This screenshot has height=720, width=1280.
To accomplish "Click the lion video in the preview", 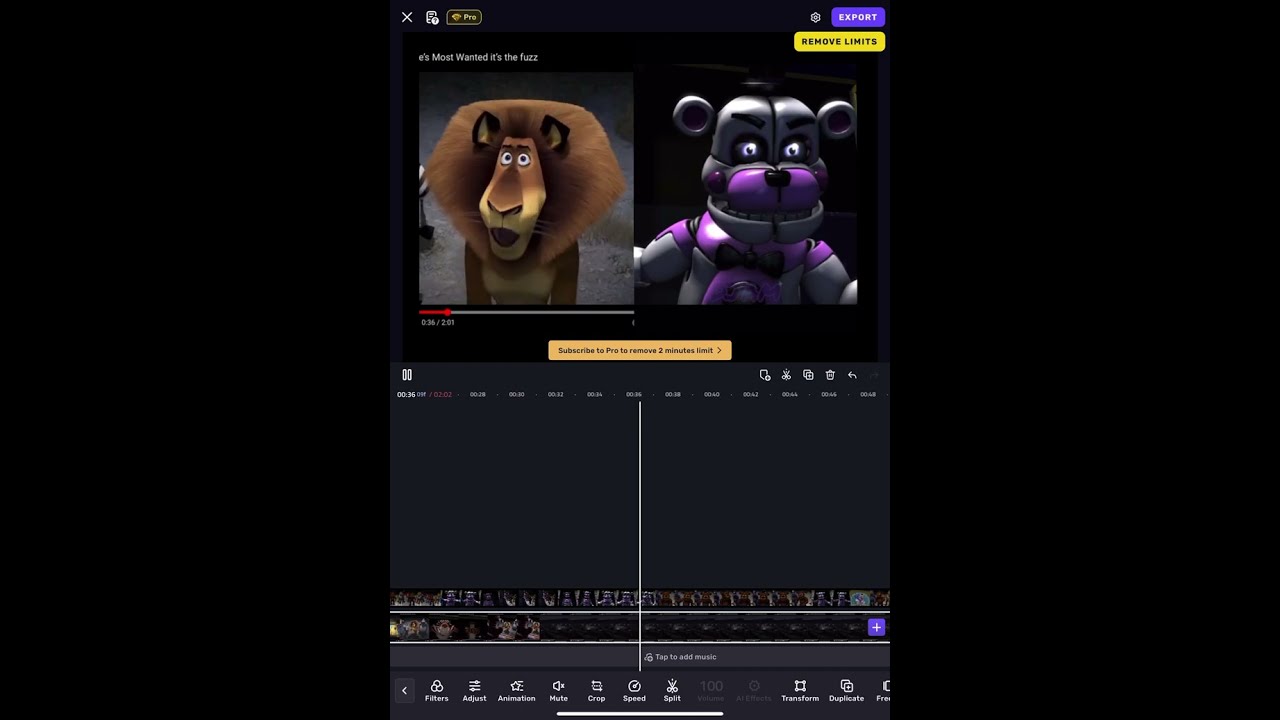I will [526, 188].
